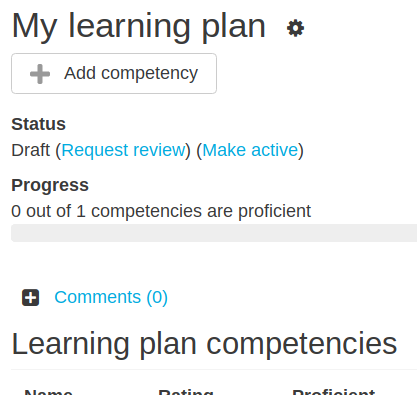Make the learning plan active

coord(250,150)
